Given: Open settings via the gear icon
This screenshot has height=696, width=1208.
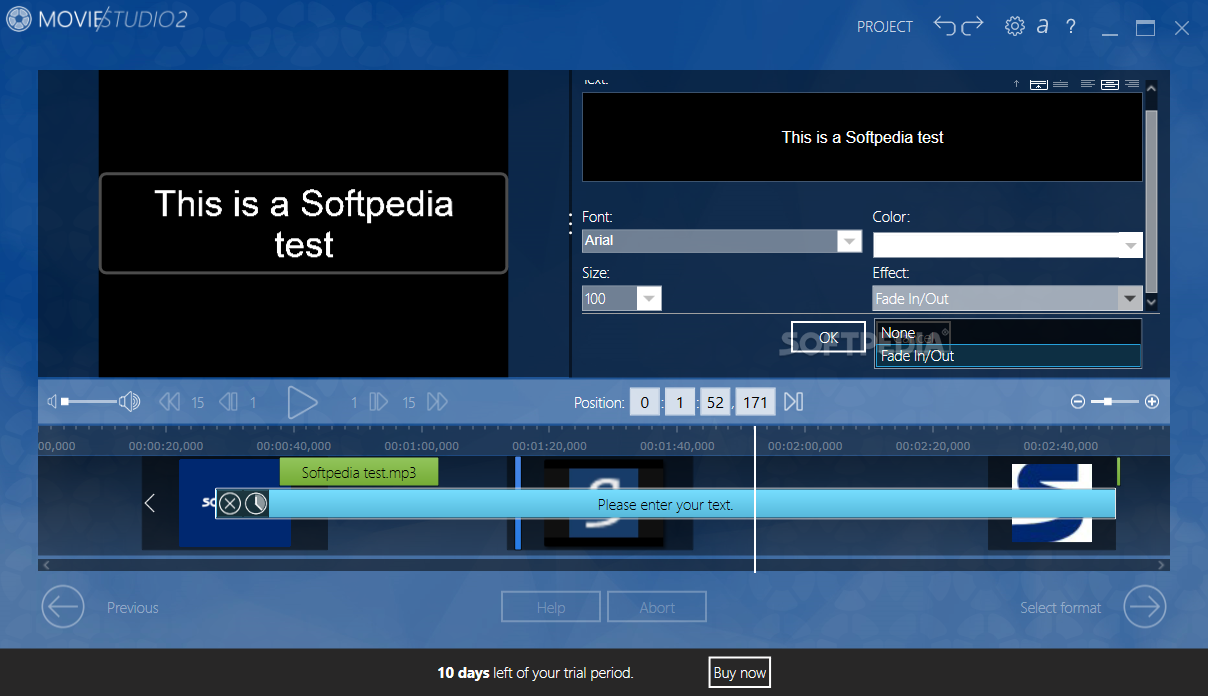Looking at the screenshot, I should [x=1015, y=26].
